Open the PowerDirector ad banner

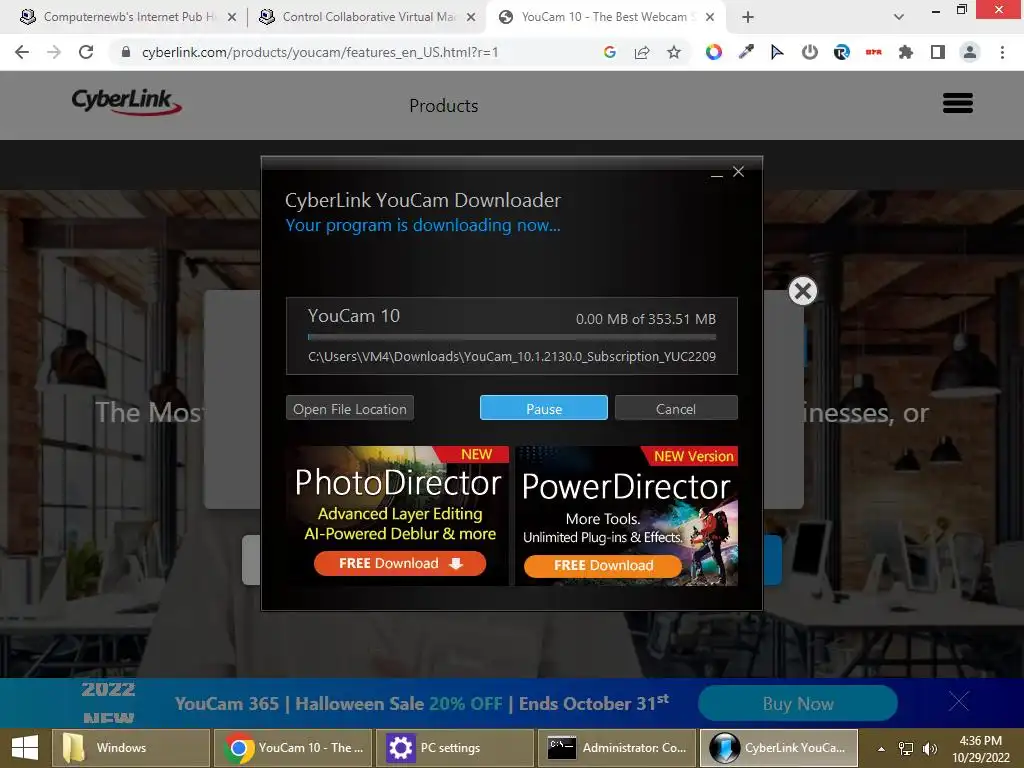626,515
